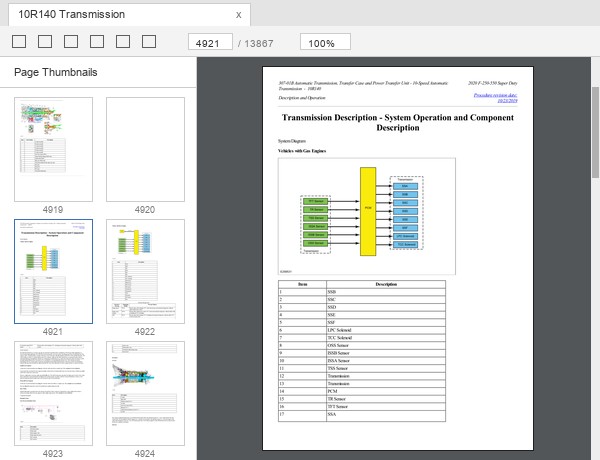Click the 100% zoom level field
This screenshot has width=600, height=460.
(x=325, y=42)
